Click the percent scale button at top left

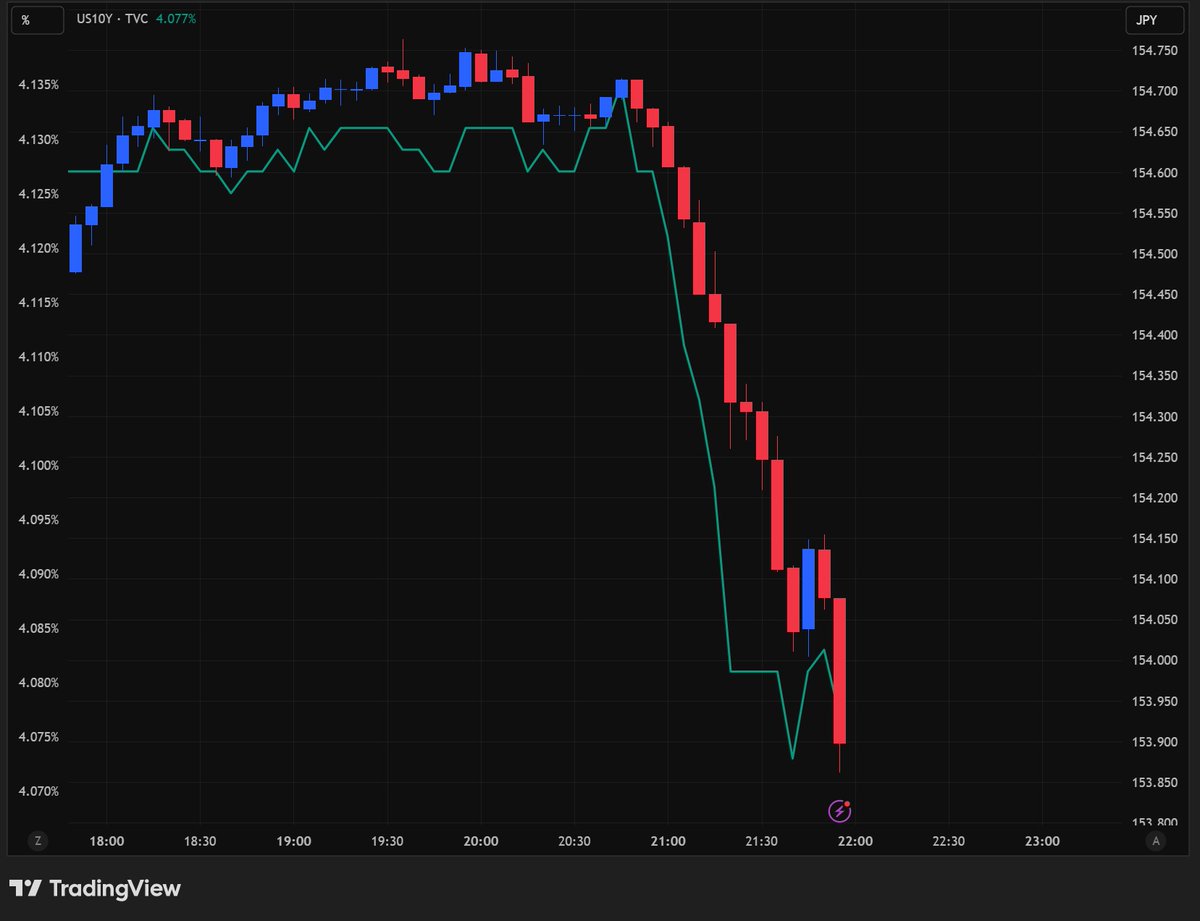click(x=37, y=19)
